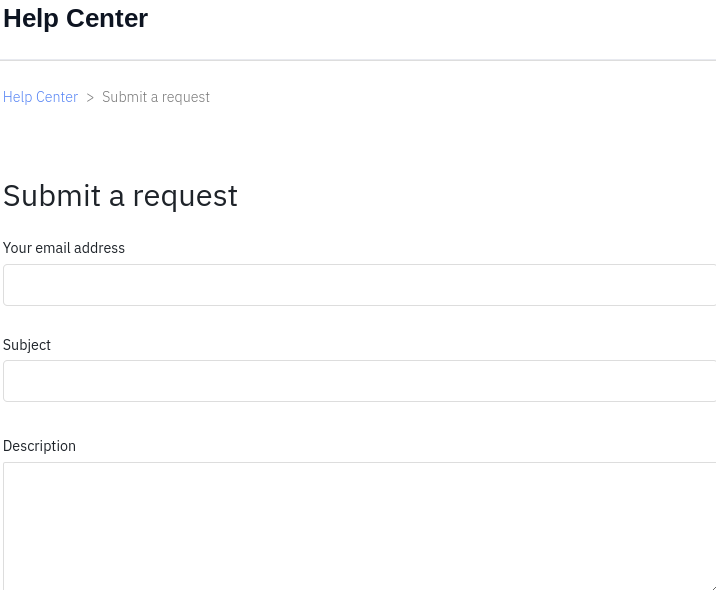This screenshot has width=716, height=590.
Task: Click the 'Your email address' label
Action: point(63,248)
